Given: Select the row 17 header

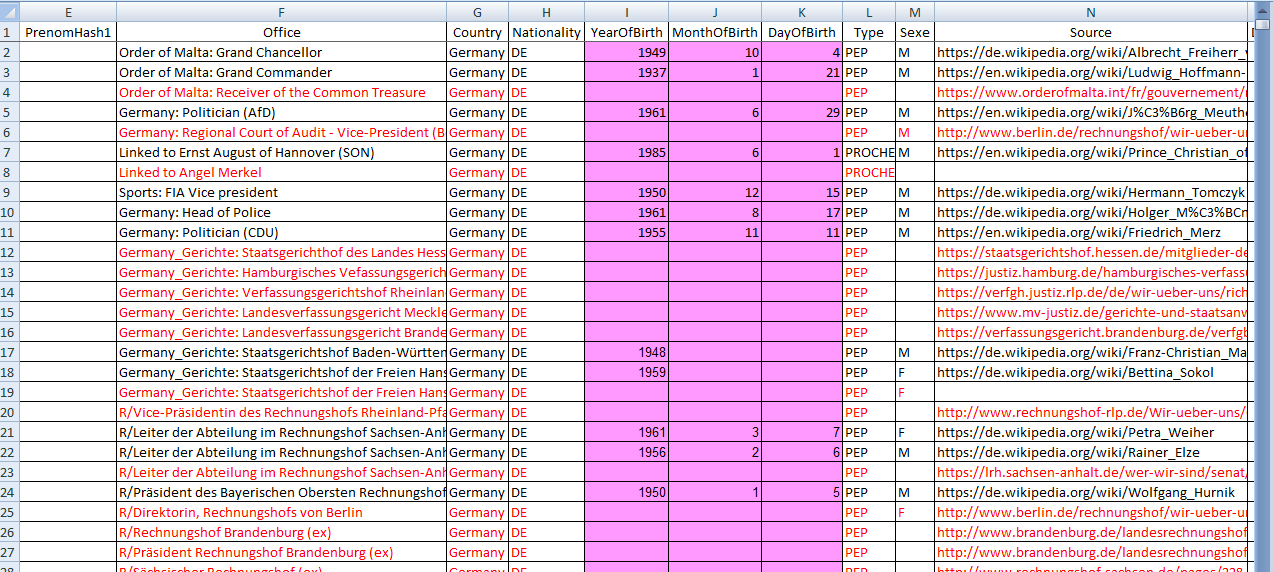Looking at the screenshot, I should 9,352.
